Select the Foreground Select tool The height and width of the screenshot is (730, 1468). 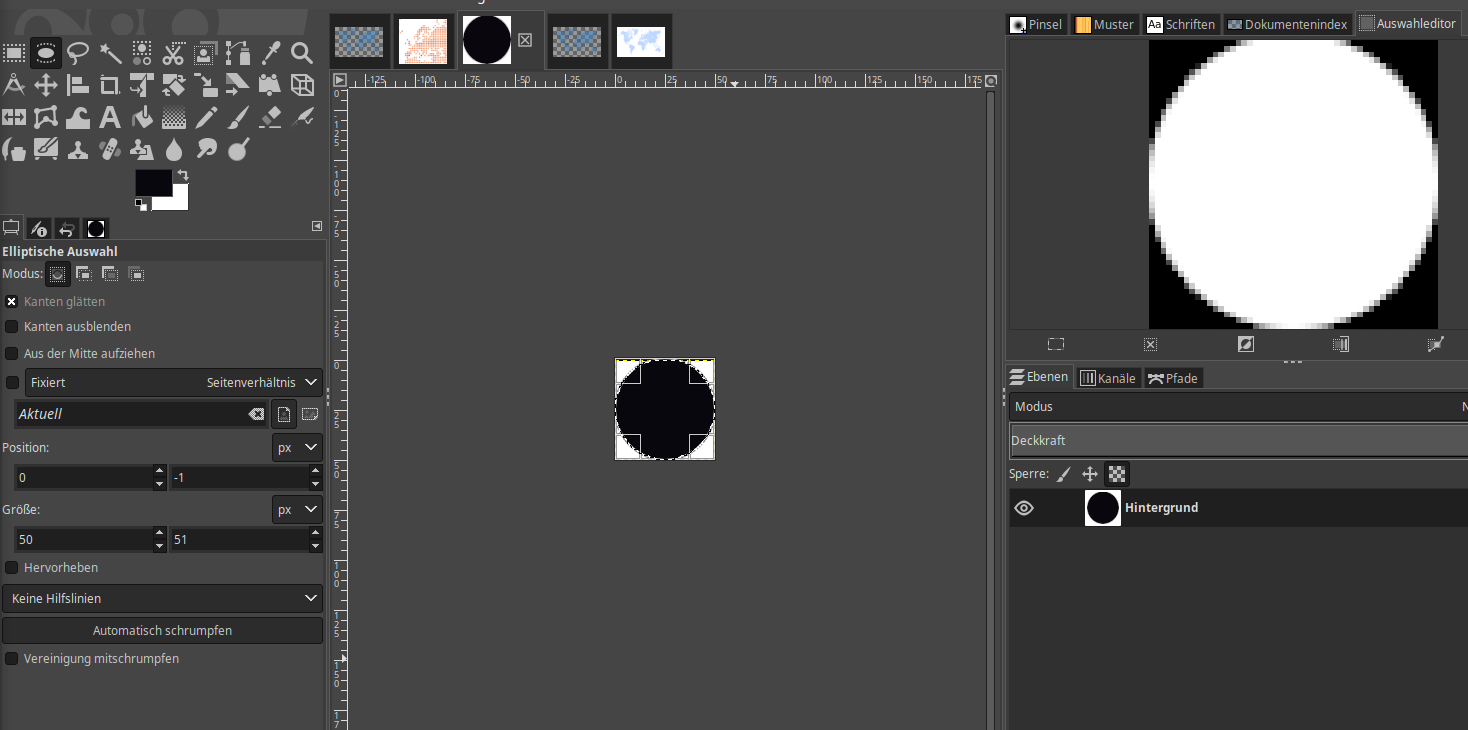pyautogui.click(x=206, y=53)
